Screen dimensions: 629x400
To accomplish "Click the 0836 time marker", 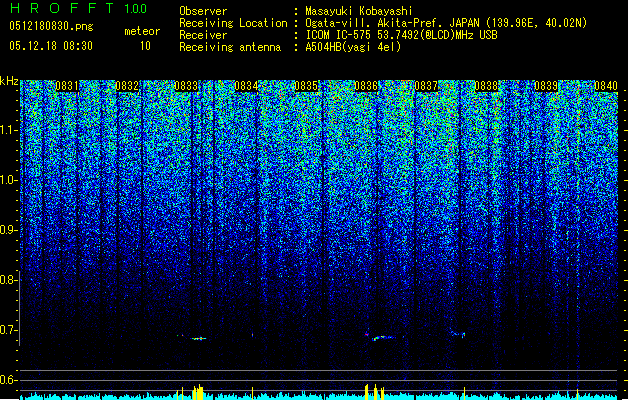I will (366, 86).
